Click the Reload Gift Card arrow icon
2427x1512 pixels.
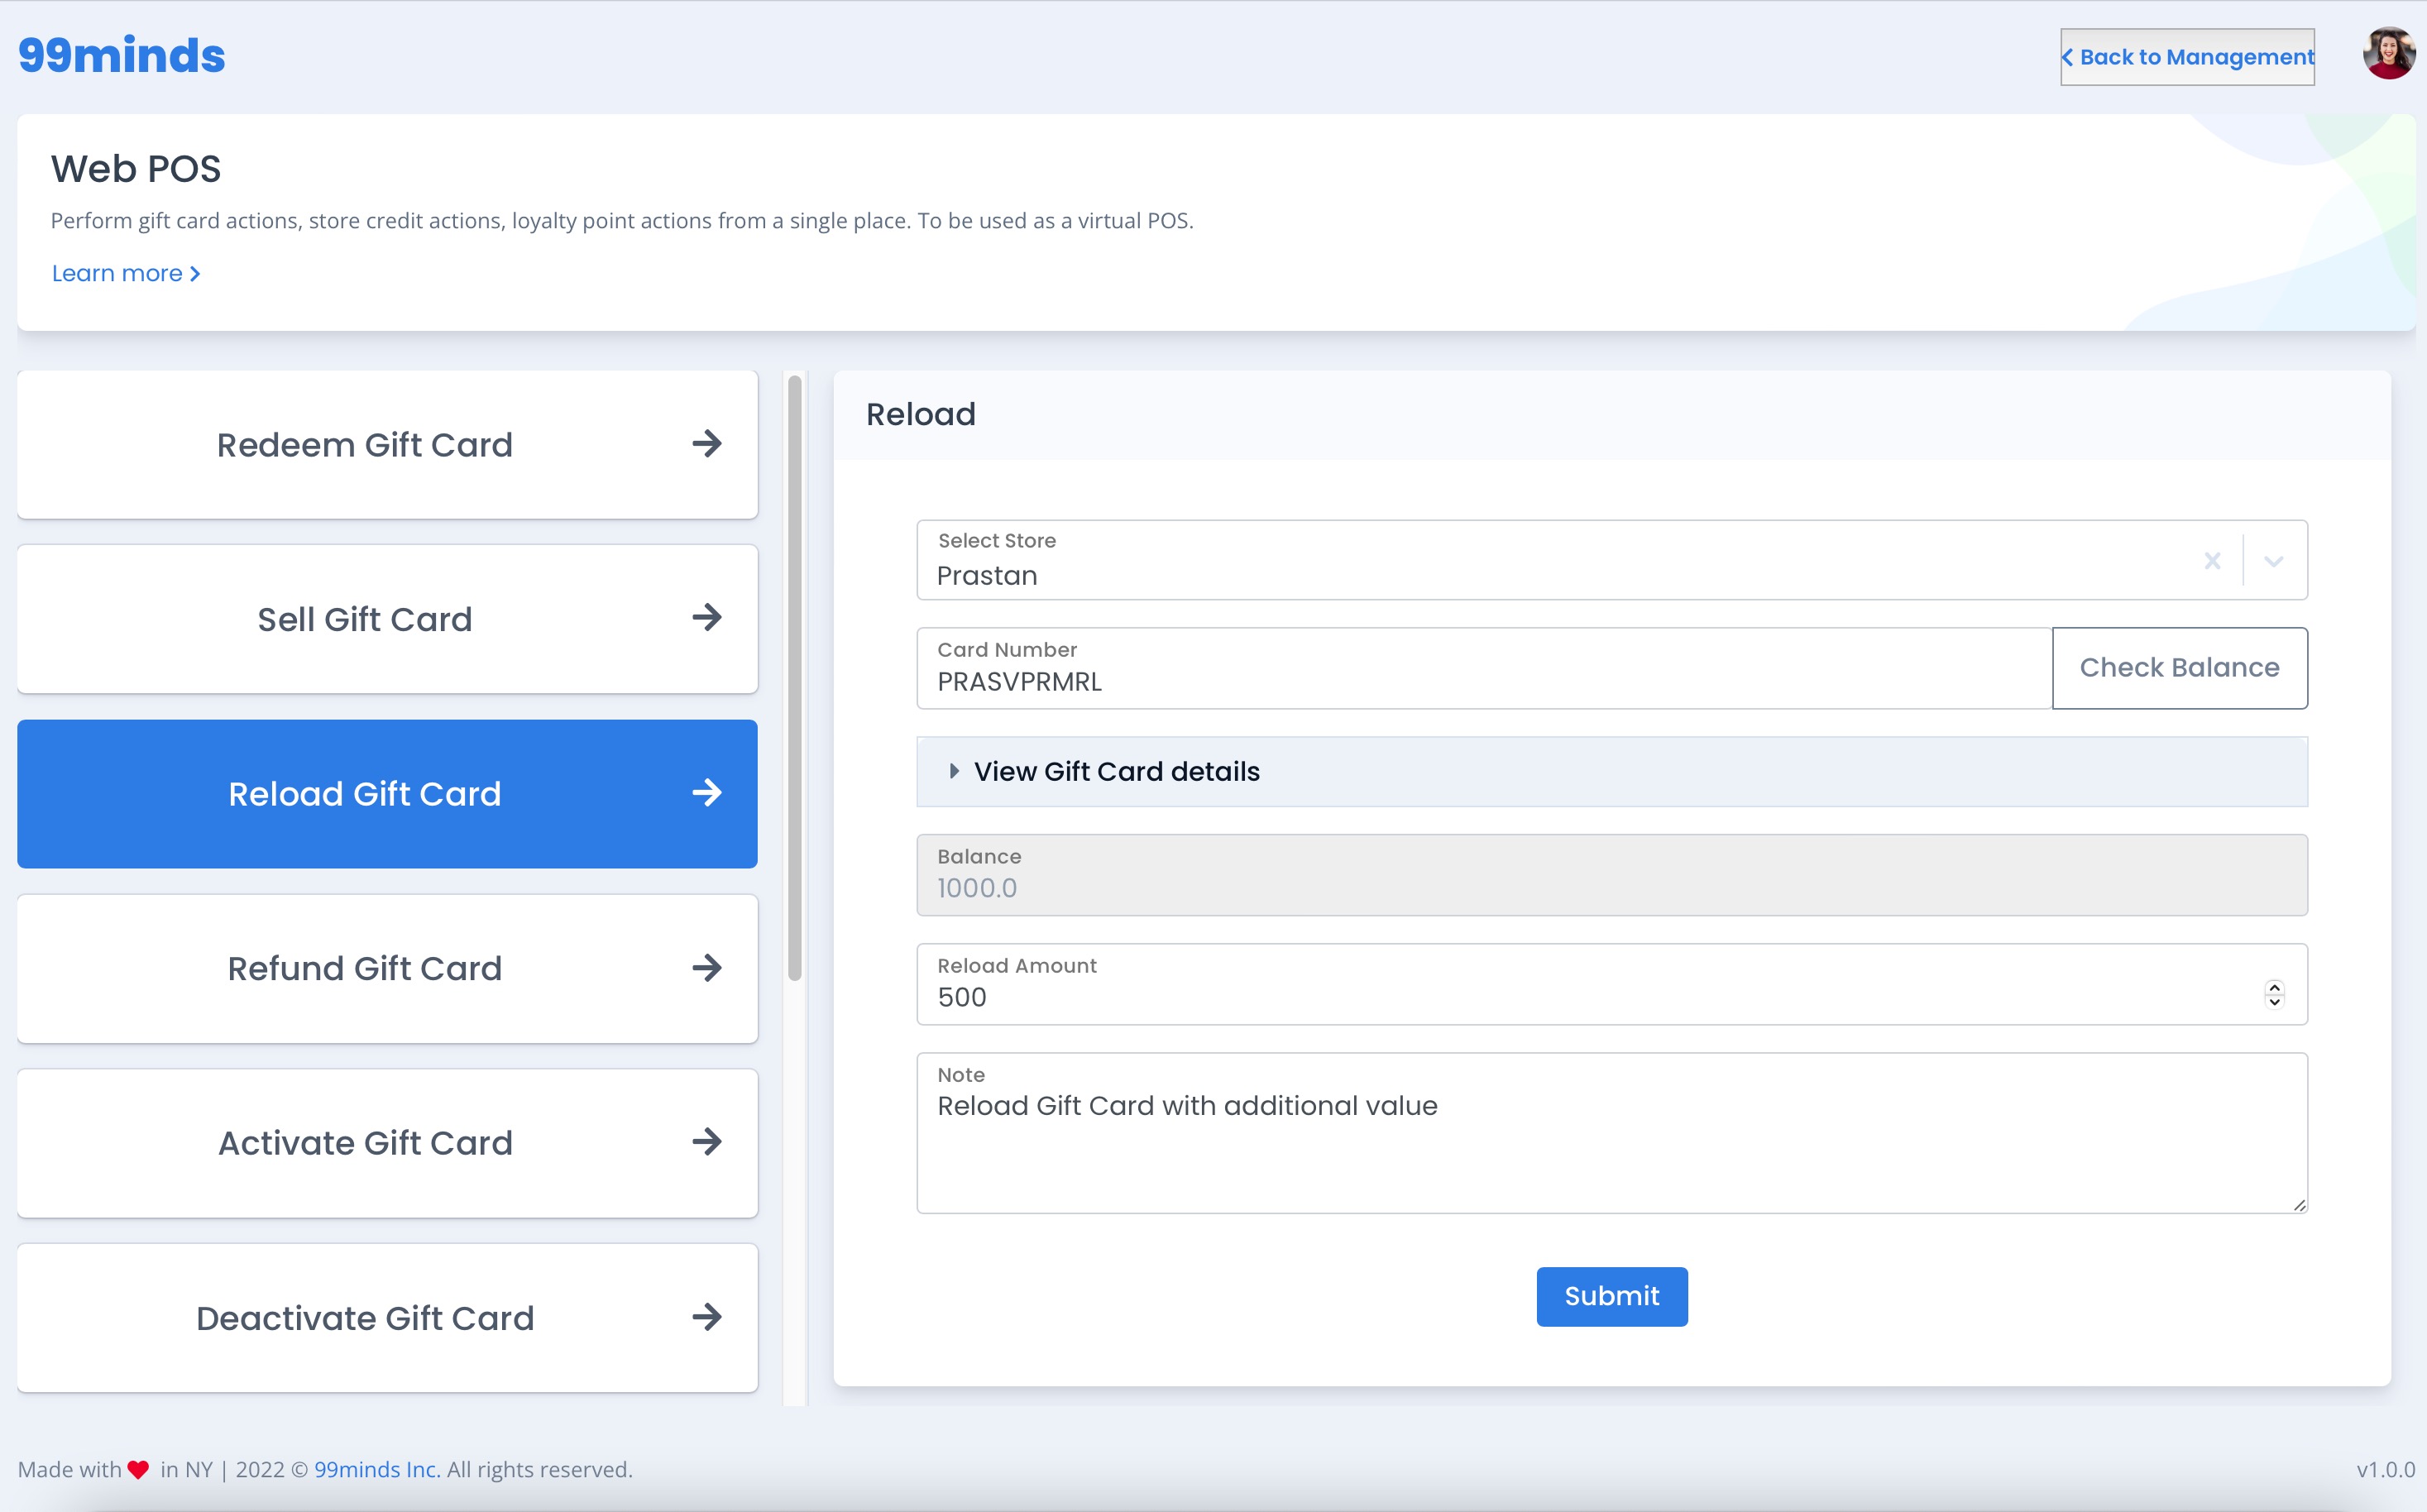point(707,793)
